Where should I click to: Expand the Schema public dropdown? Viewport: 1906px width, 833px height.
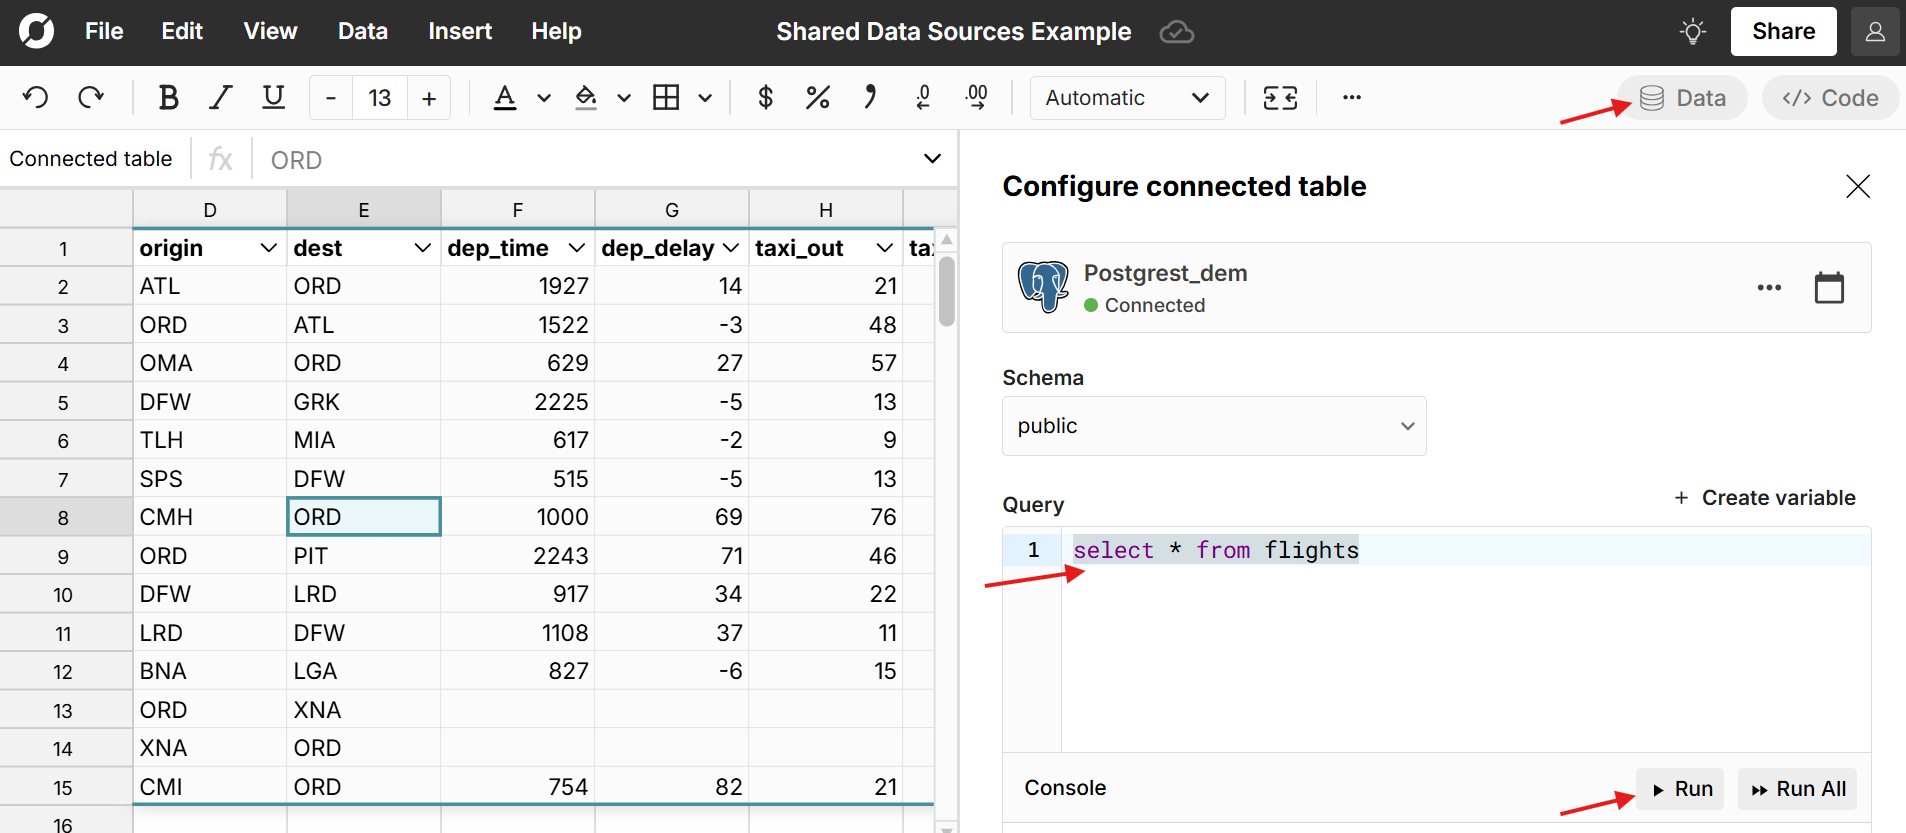pos(1213,426)
